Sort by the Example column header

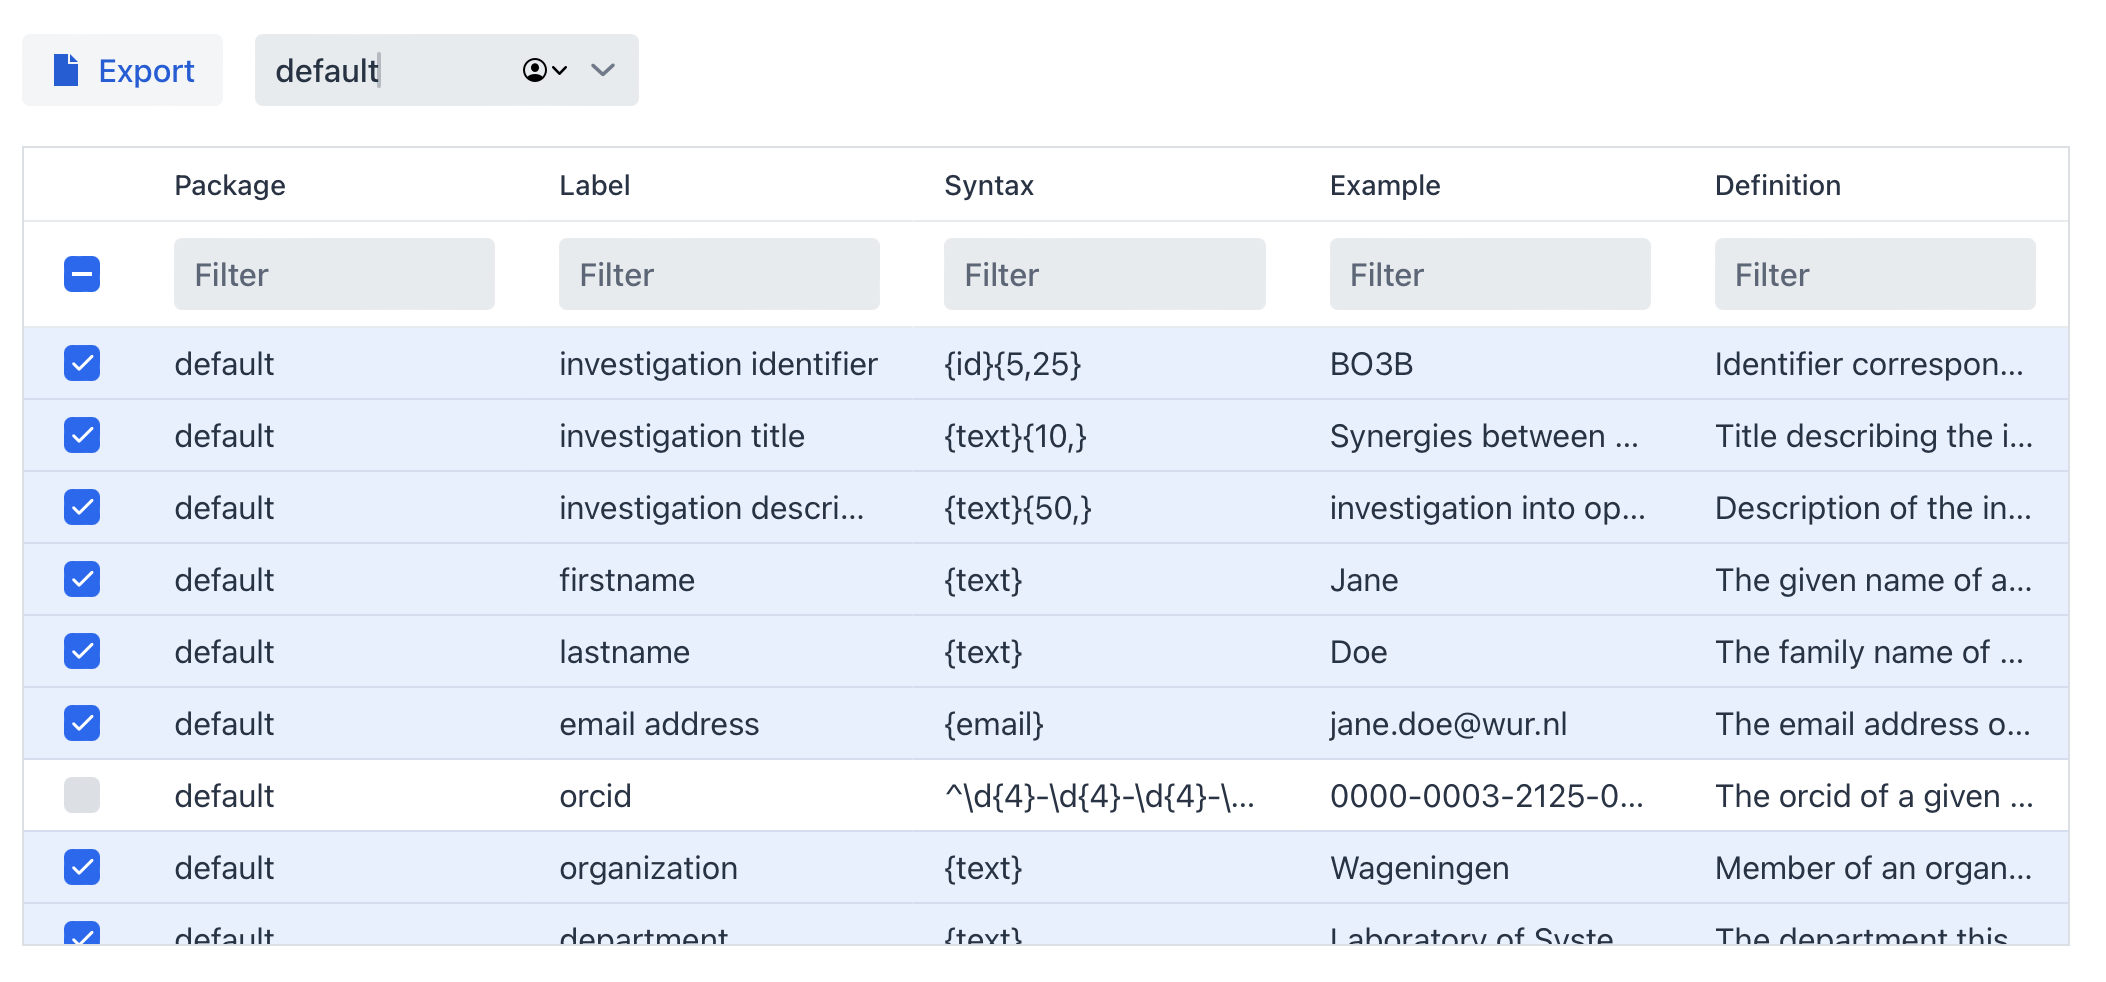(1385, 185)
